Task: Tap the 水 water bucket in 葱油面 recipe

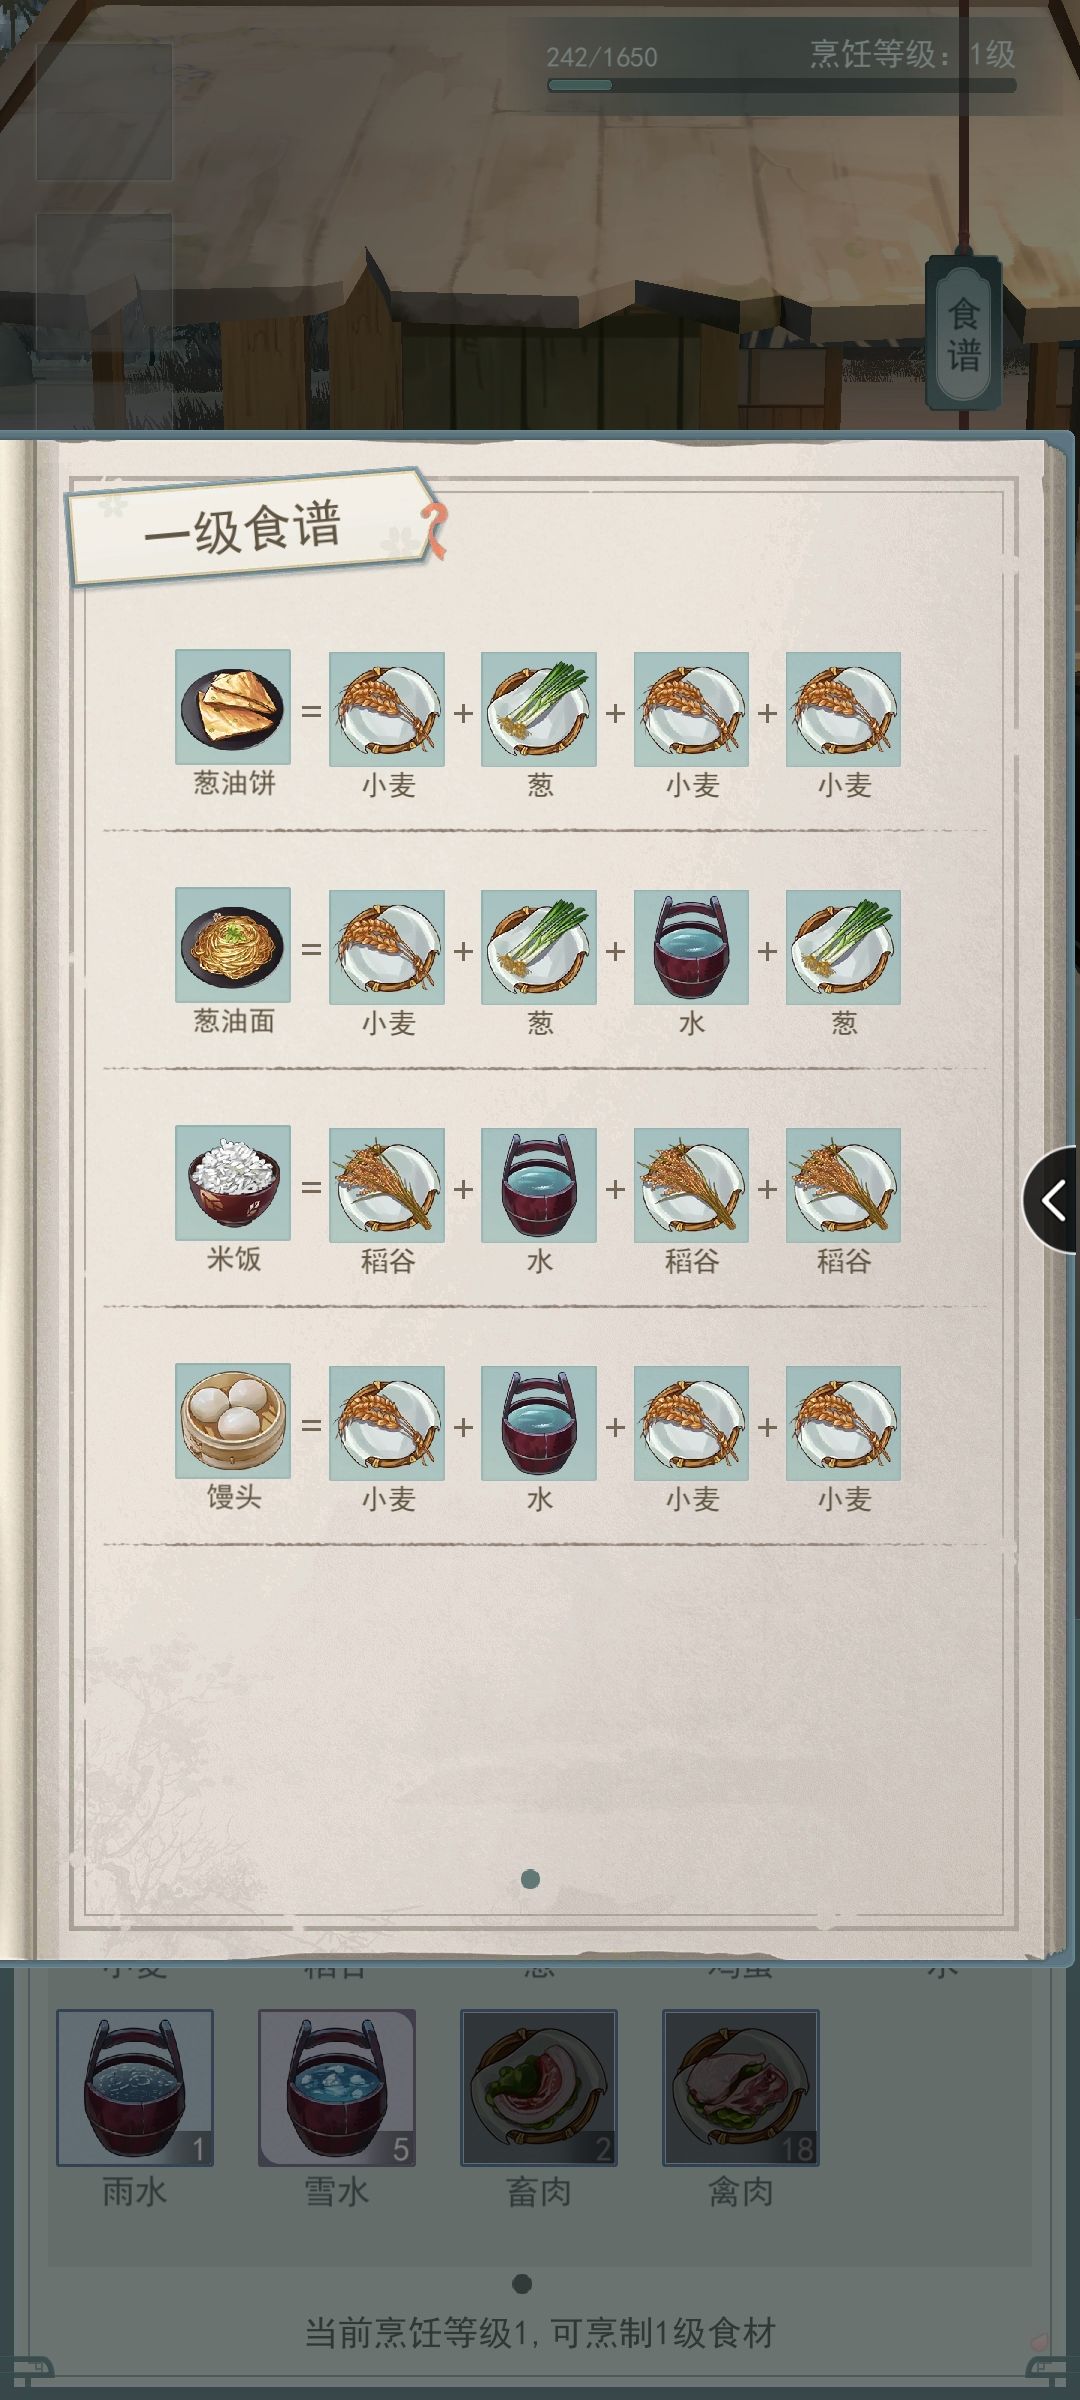Action: coord(691,947)
